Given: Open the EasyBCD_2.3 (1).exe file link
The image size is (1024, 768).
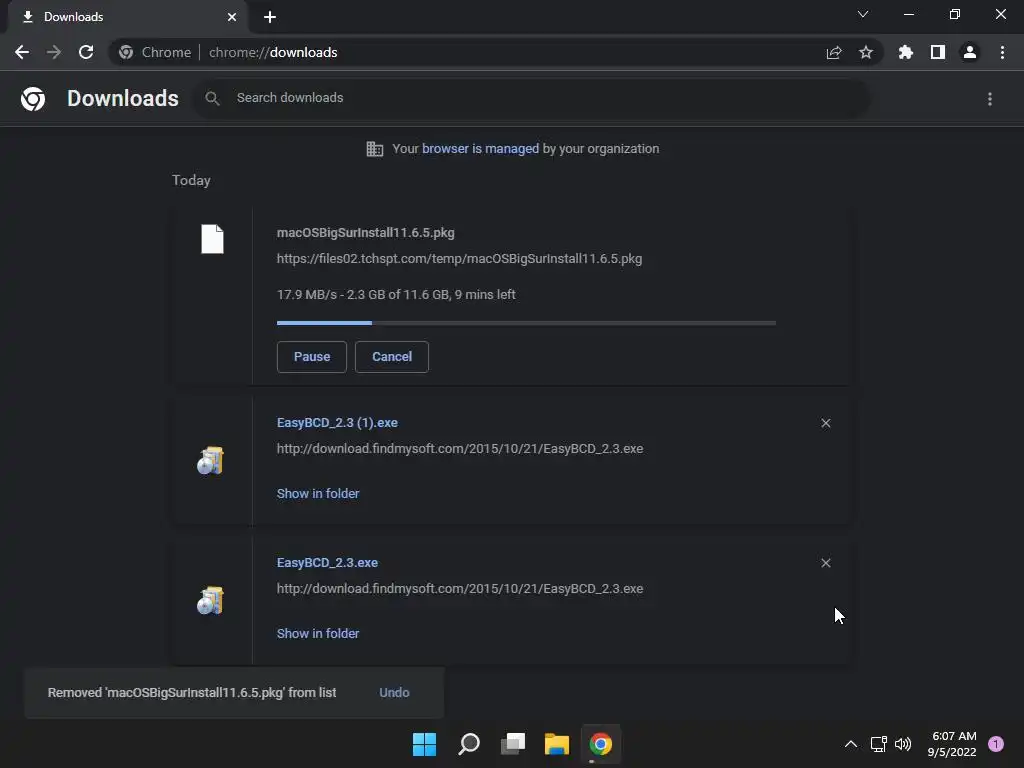Looking at the screenshot, I should [337, 423].
